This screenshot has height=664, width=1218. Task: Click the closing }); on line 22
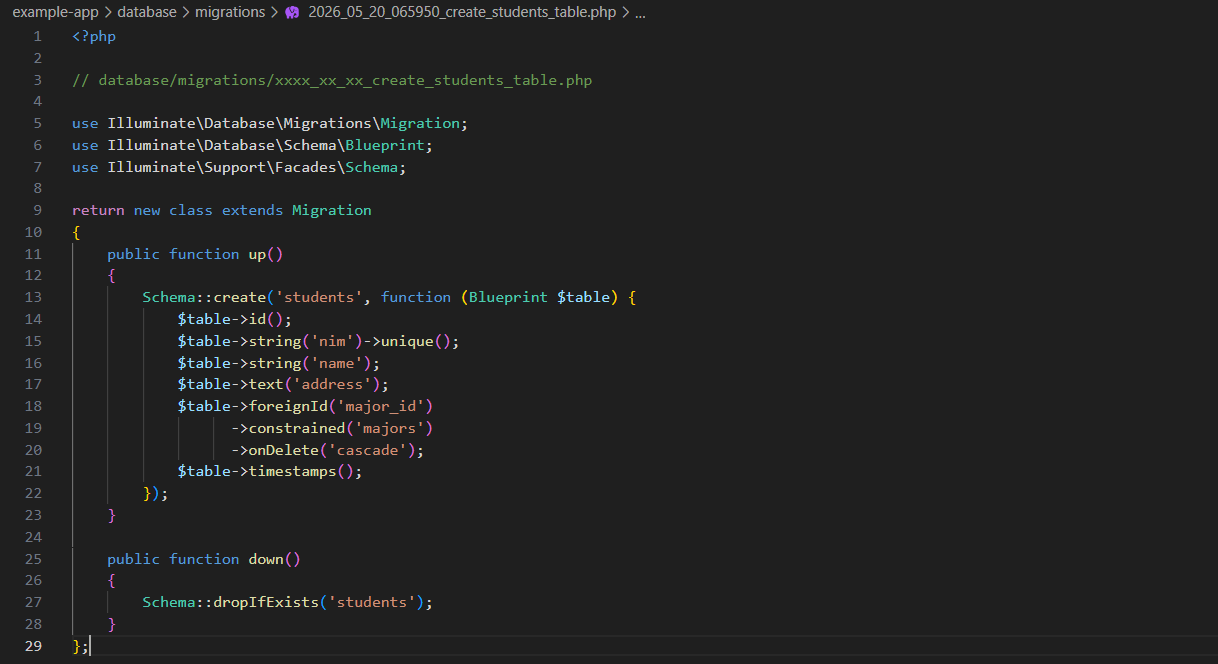[x=155, y=493]
